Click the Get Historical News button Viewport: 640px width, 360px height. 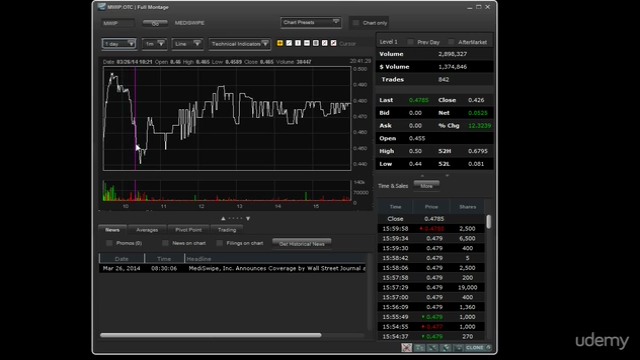302,244
